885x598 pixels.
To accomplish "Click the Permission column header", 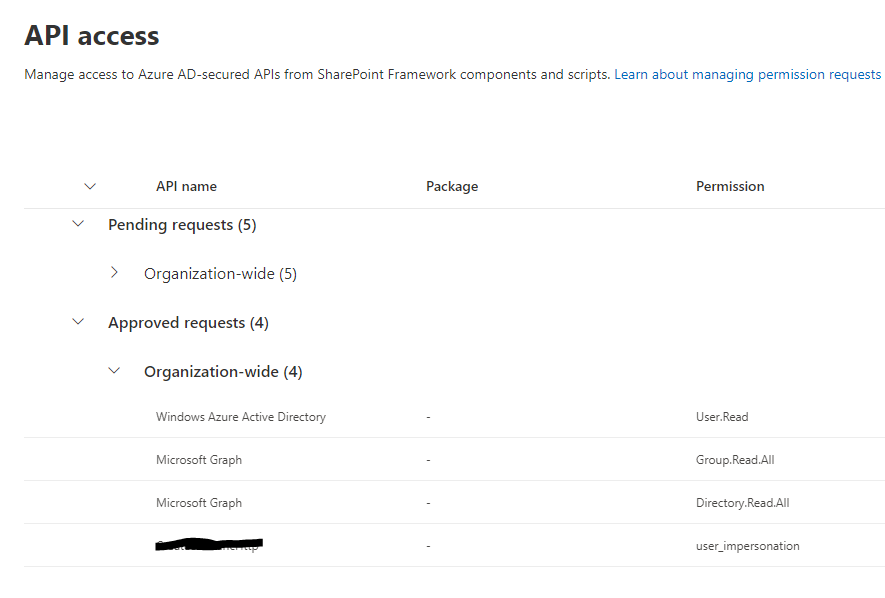I will (x=730, y=186).
